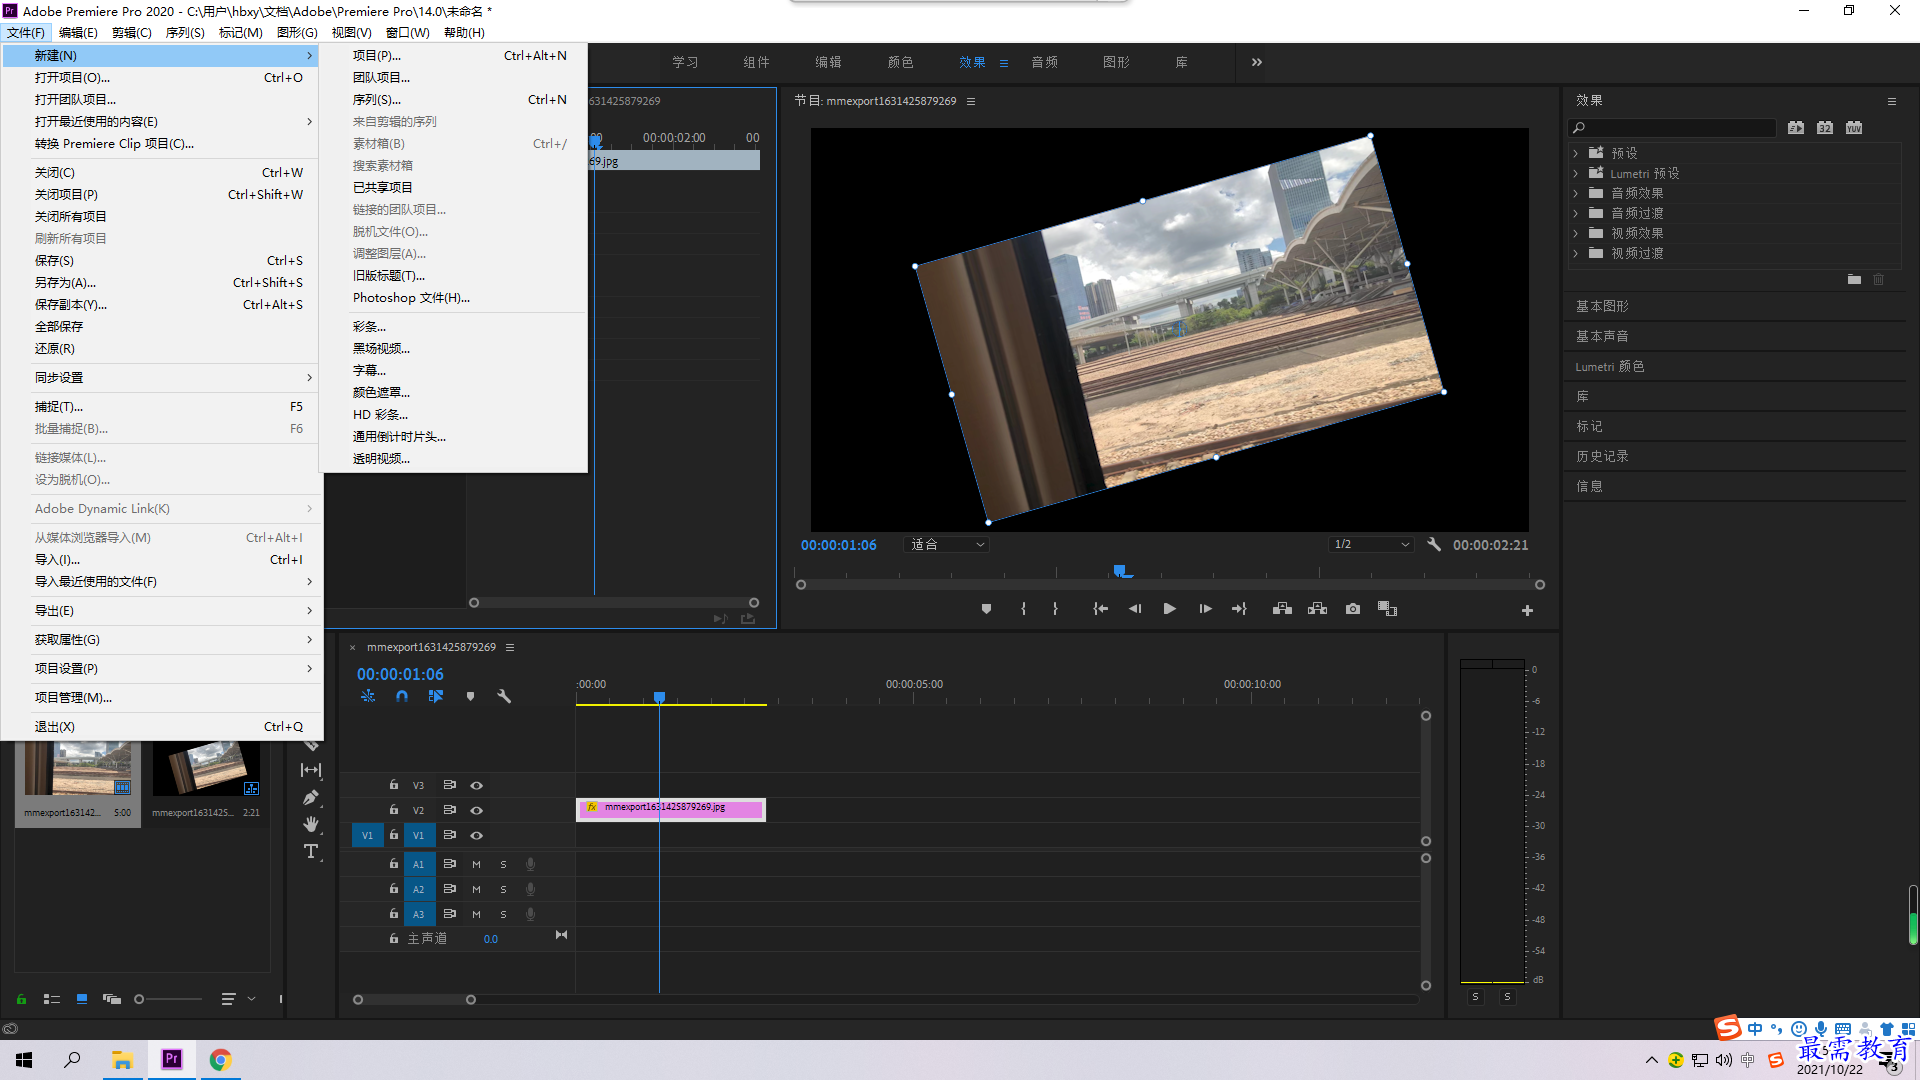Open the Program monitor button editor plus

coord(1527,610)
